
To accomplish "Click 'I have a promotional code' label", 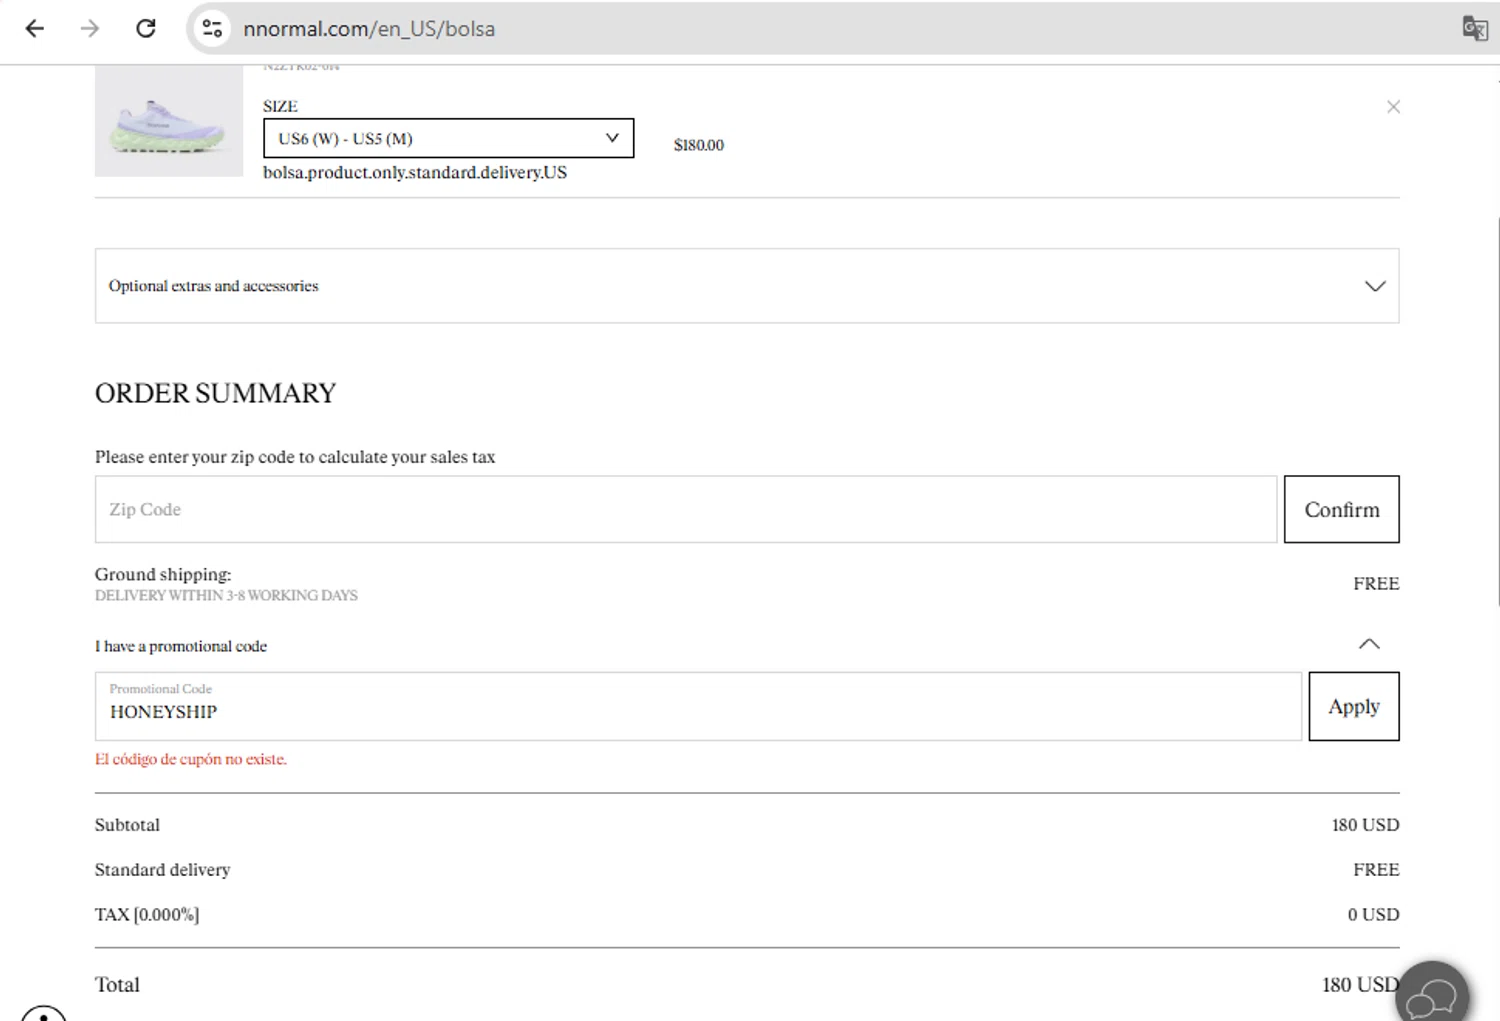I will [x=181, y=646].
